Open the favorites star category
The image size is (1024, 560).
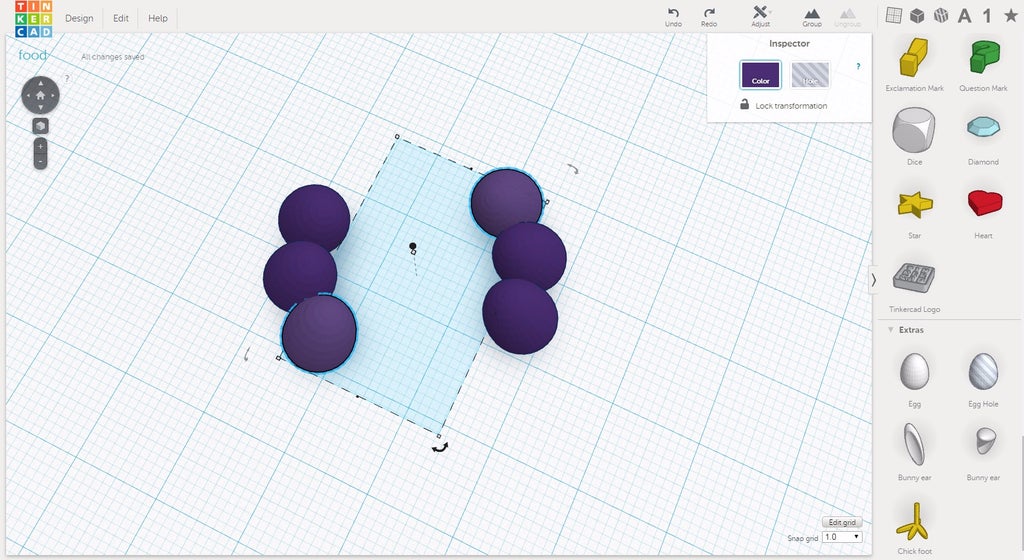point(1010,15)
